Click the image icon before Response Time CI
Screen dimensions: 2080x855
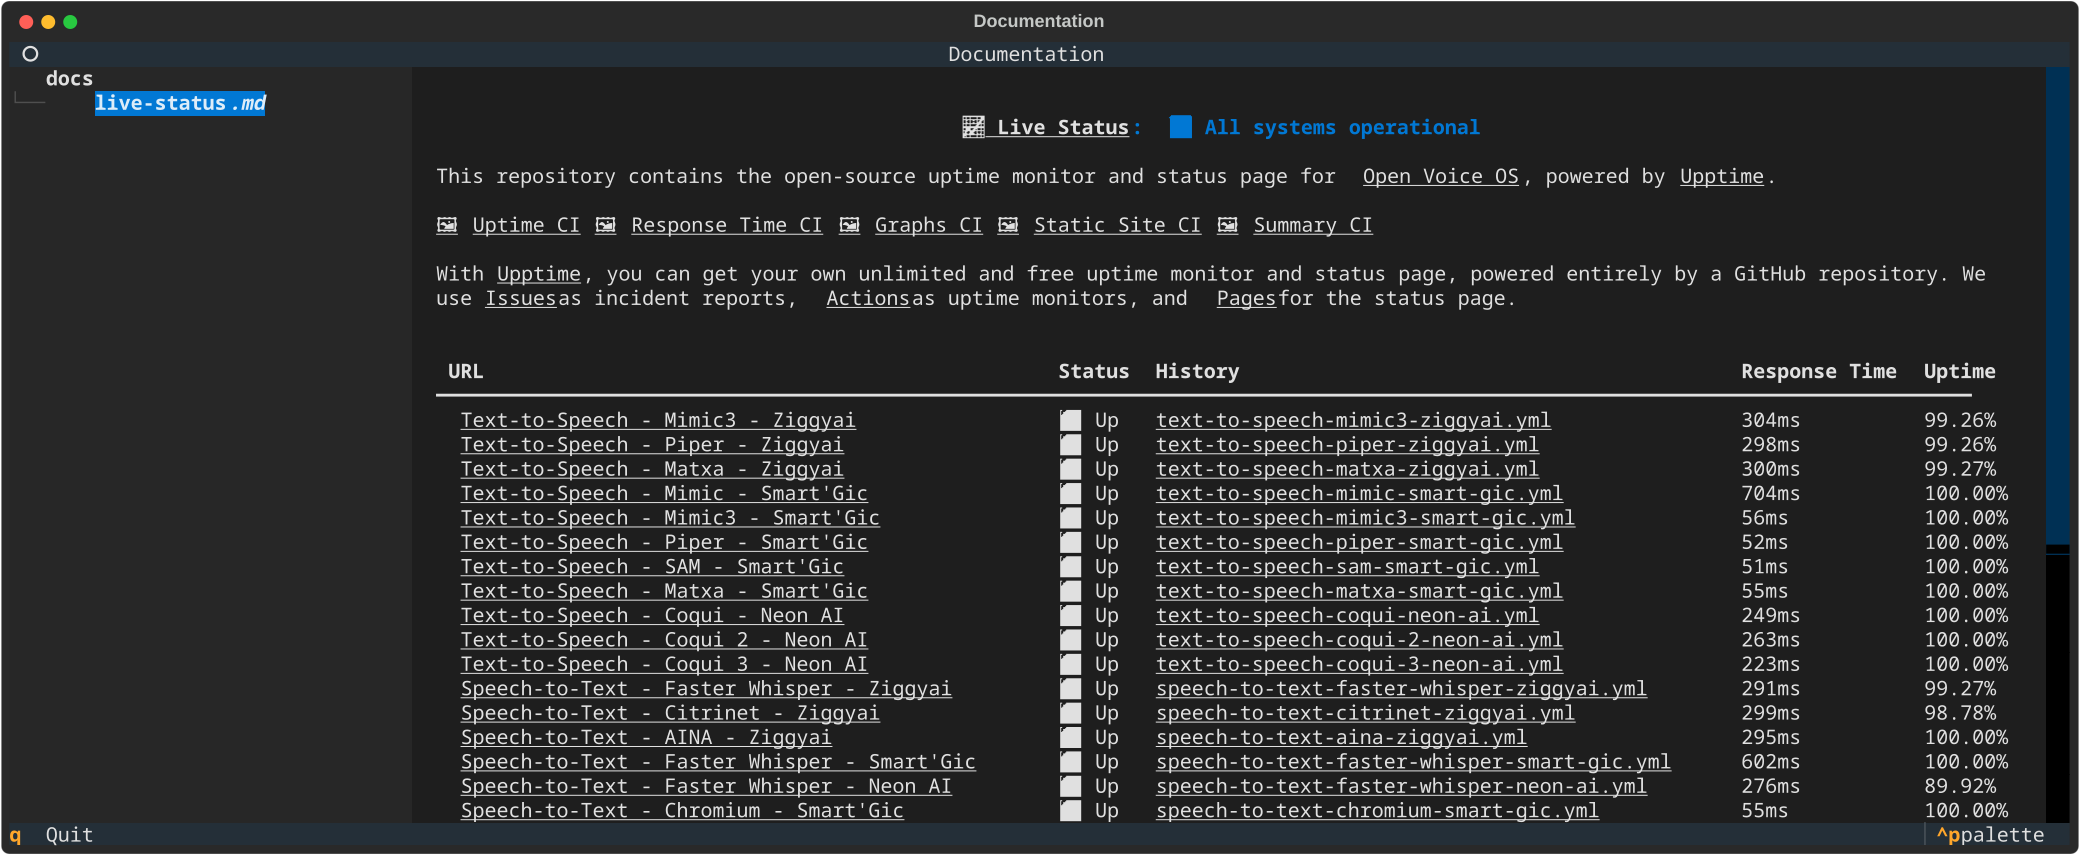[606, 225]
